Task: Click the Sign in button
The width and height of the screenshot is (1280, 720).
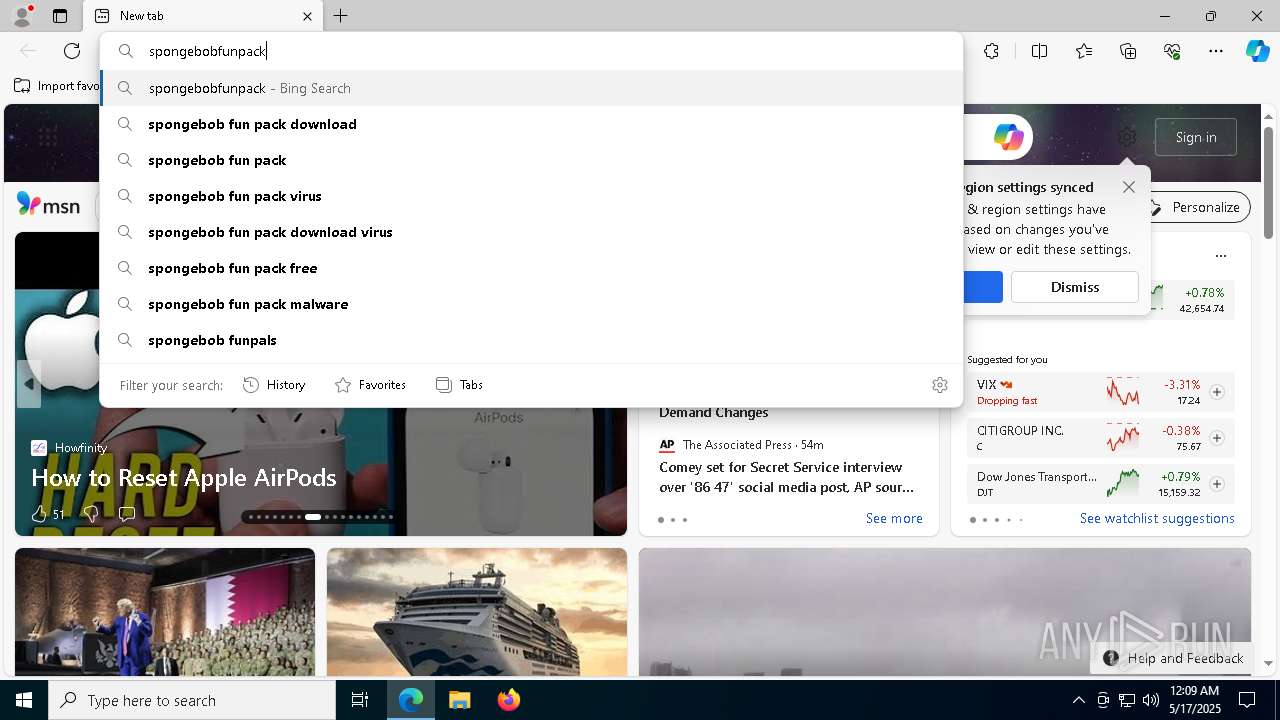Action: click(x=1196, y=137)
